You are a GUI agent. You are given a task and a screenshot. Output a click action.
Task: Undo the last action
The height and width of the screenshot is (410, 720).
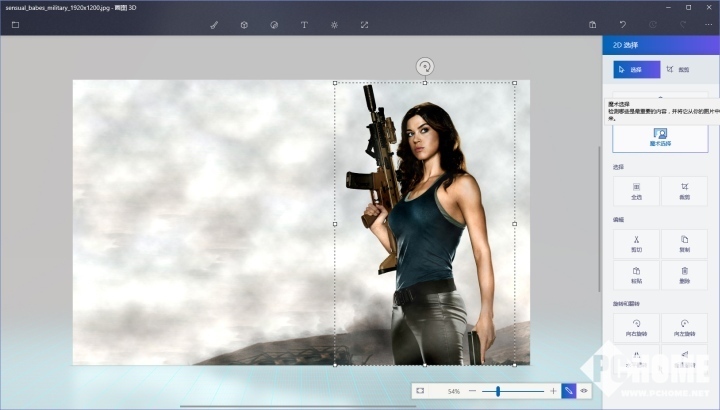(x=623, y=25)
